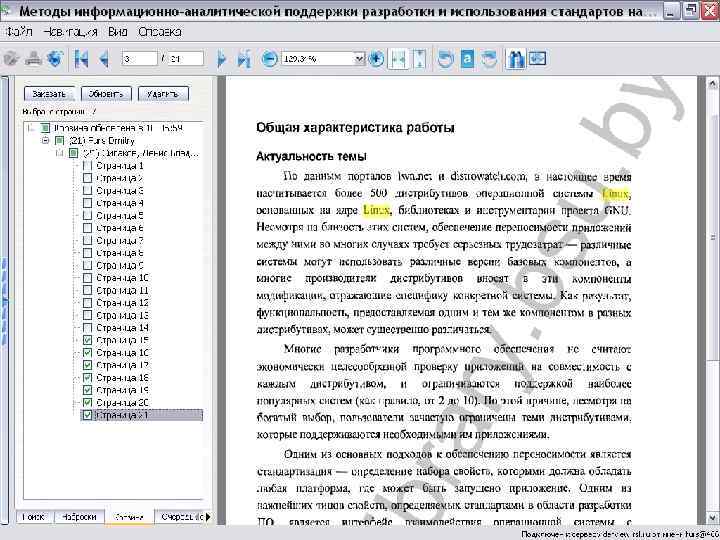Collapse the document node under Furs Dmitry
Viewport: 720px width, 540px height.
(60, 153)
